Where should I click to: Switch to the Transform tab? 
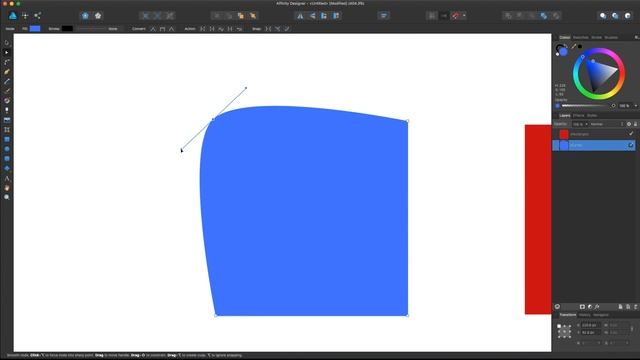tap(568, 315)
